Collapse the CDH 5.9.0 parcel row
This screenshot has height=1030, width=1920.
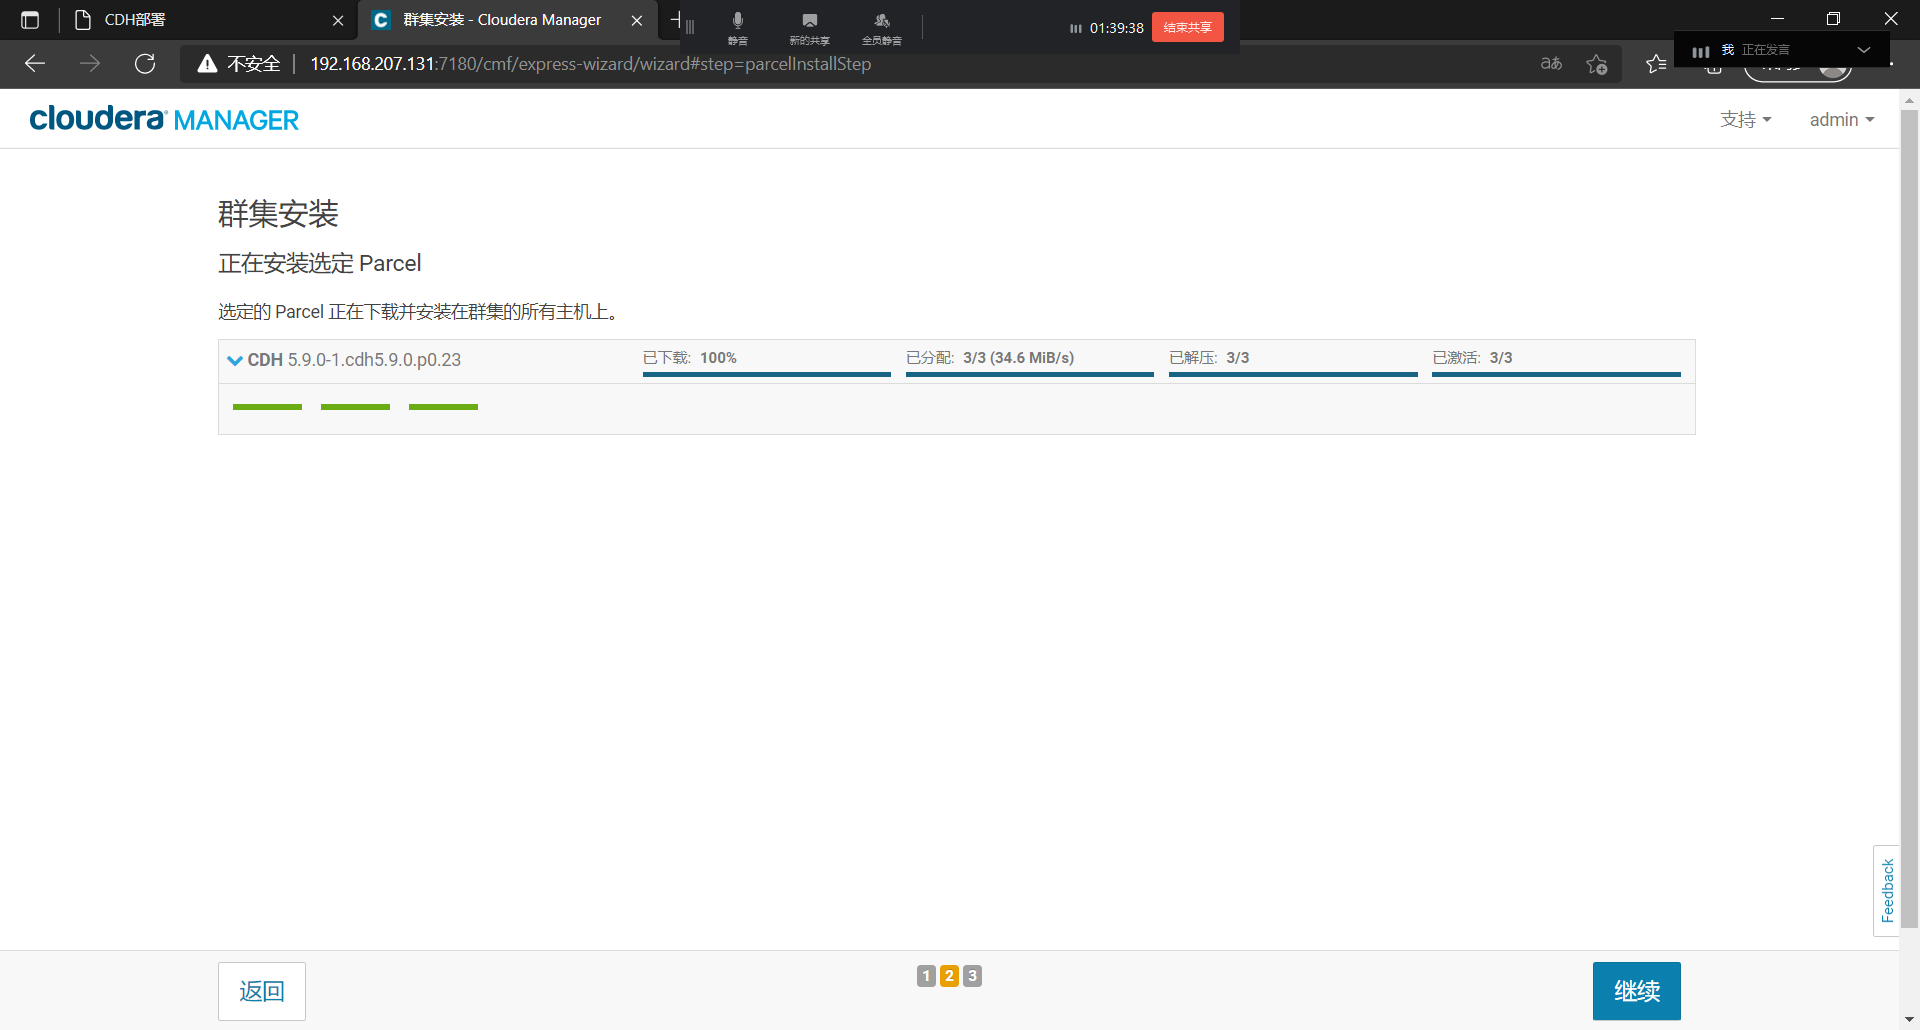[x=235, y=360]
